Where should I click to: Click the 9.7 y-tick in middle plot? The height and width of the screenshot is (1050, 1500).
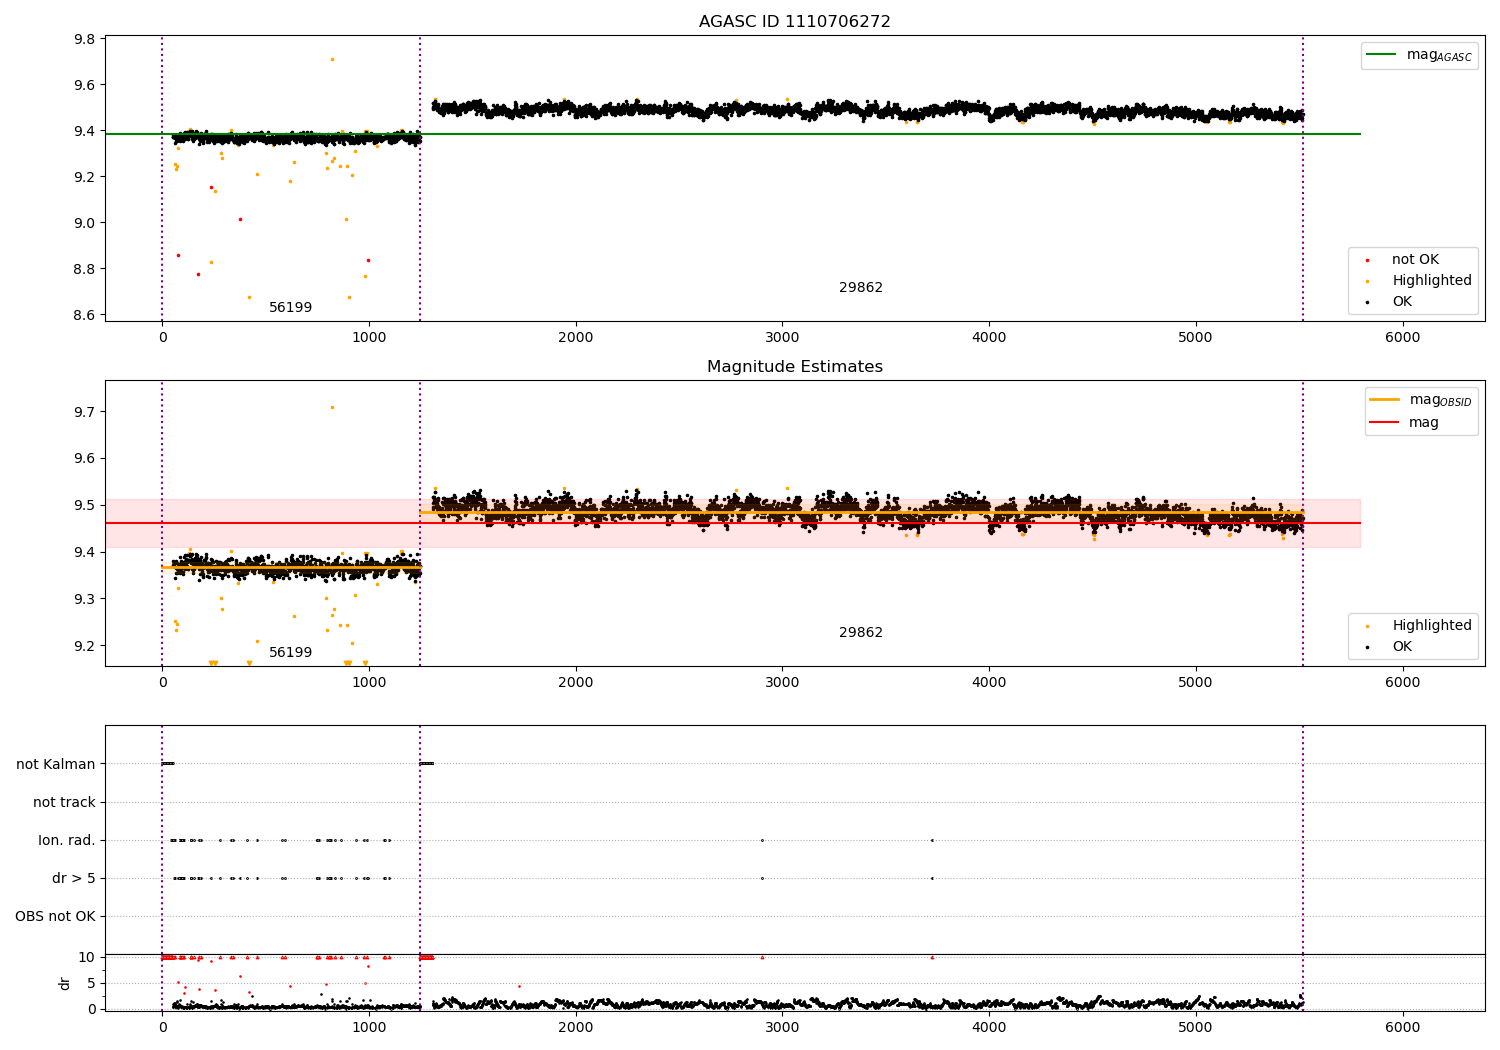[x=85, y=412]
